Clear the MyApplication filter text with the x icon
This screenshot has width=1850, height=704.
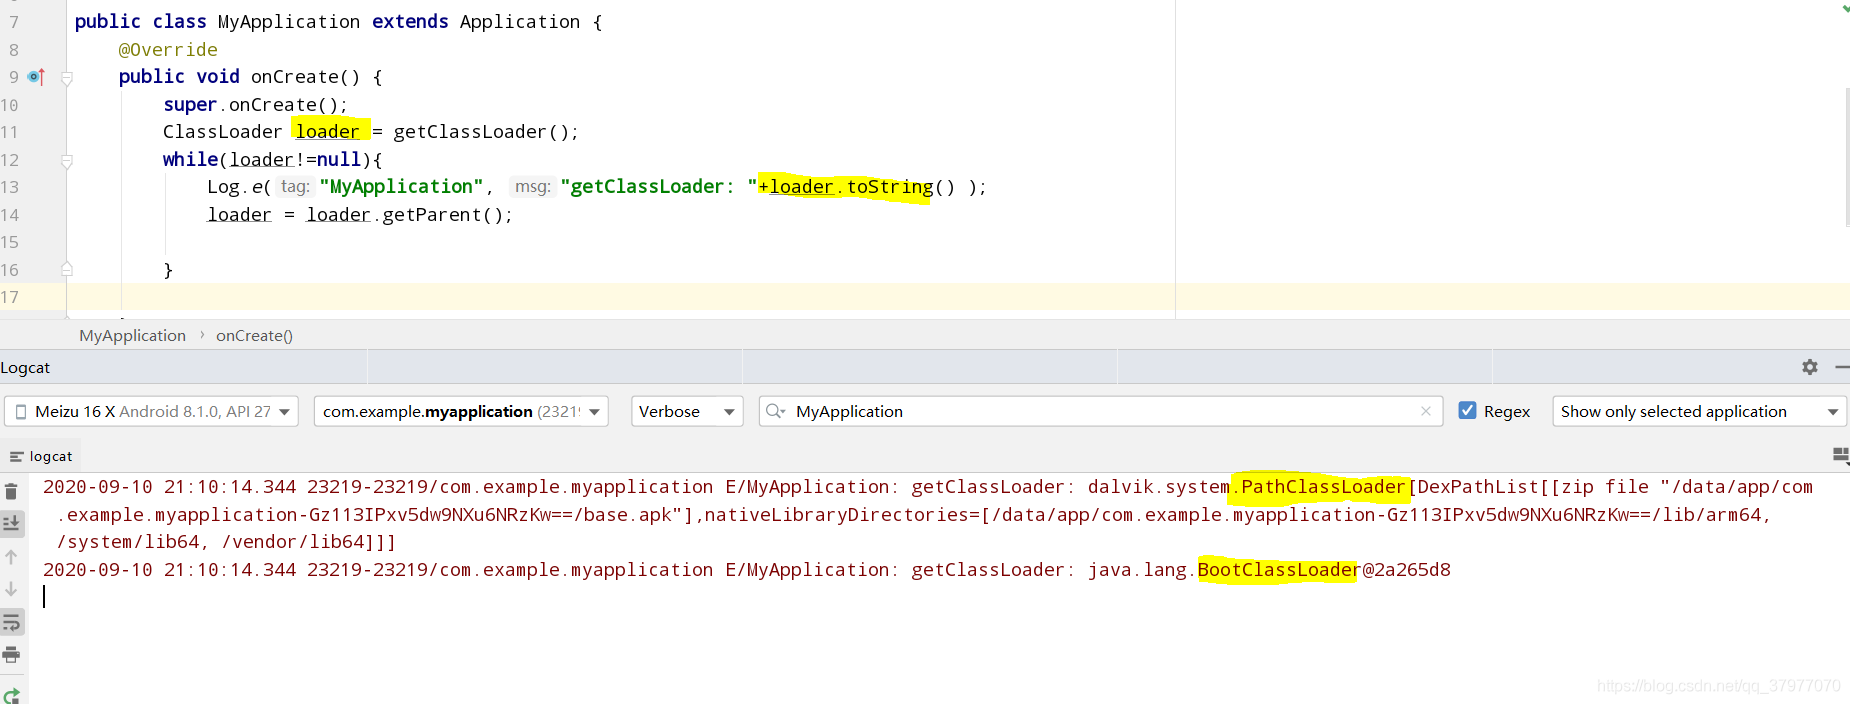(1426, 411)
